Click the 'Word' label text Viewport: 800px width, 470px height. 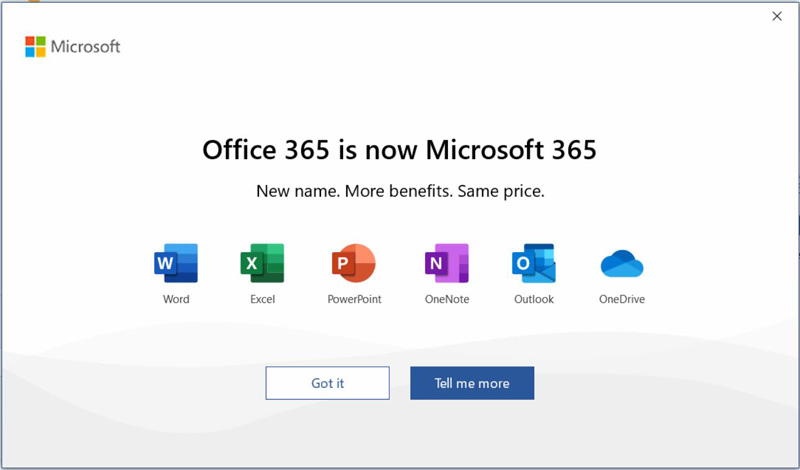coord(176,299)
